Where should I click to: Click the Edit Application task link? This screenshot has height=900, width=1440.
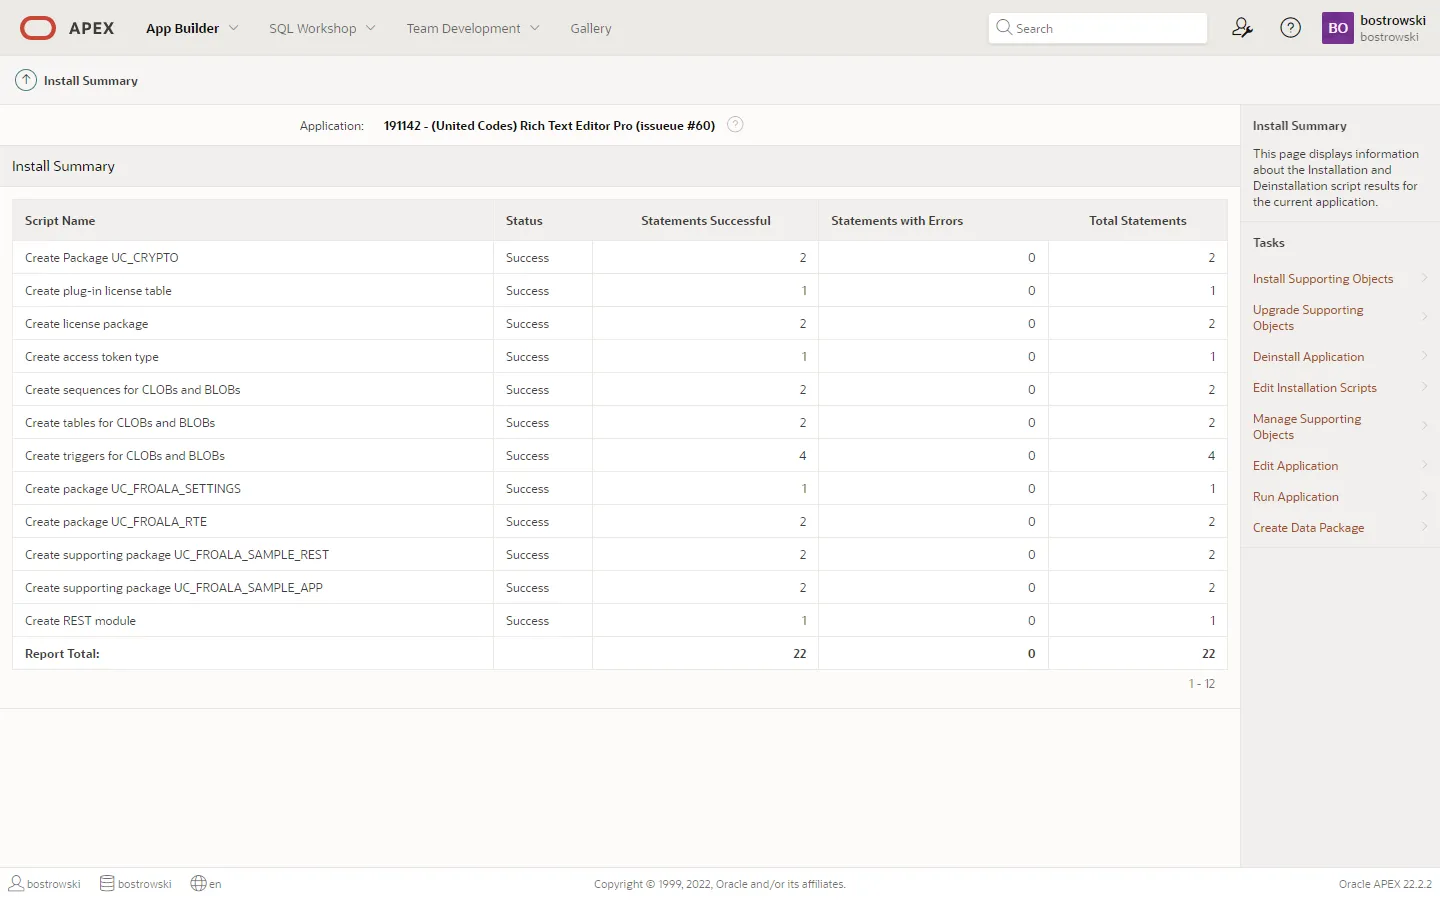click(x=1295, y=466)
